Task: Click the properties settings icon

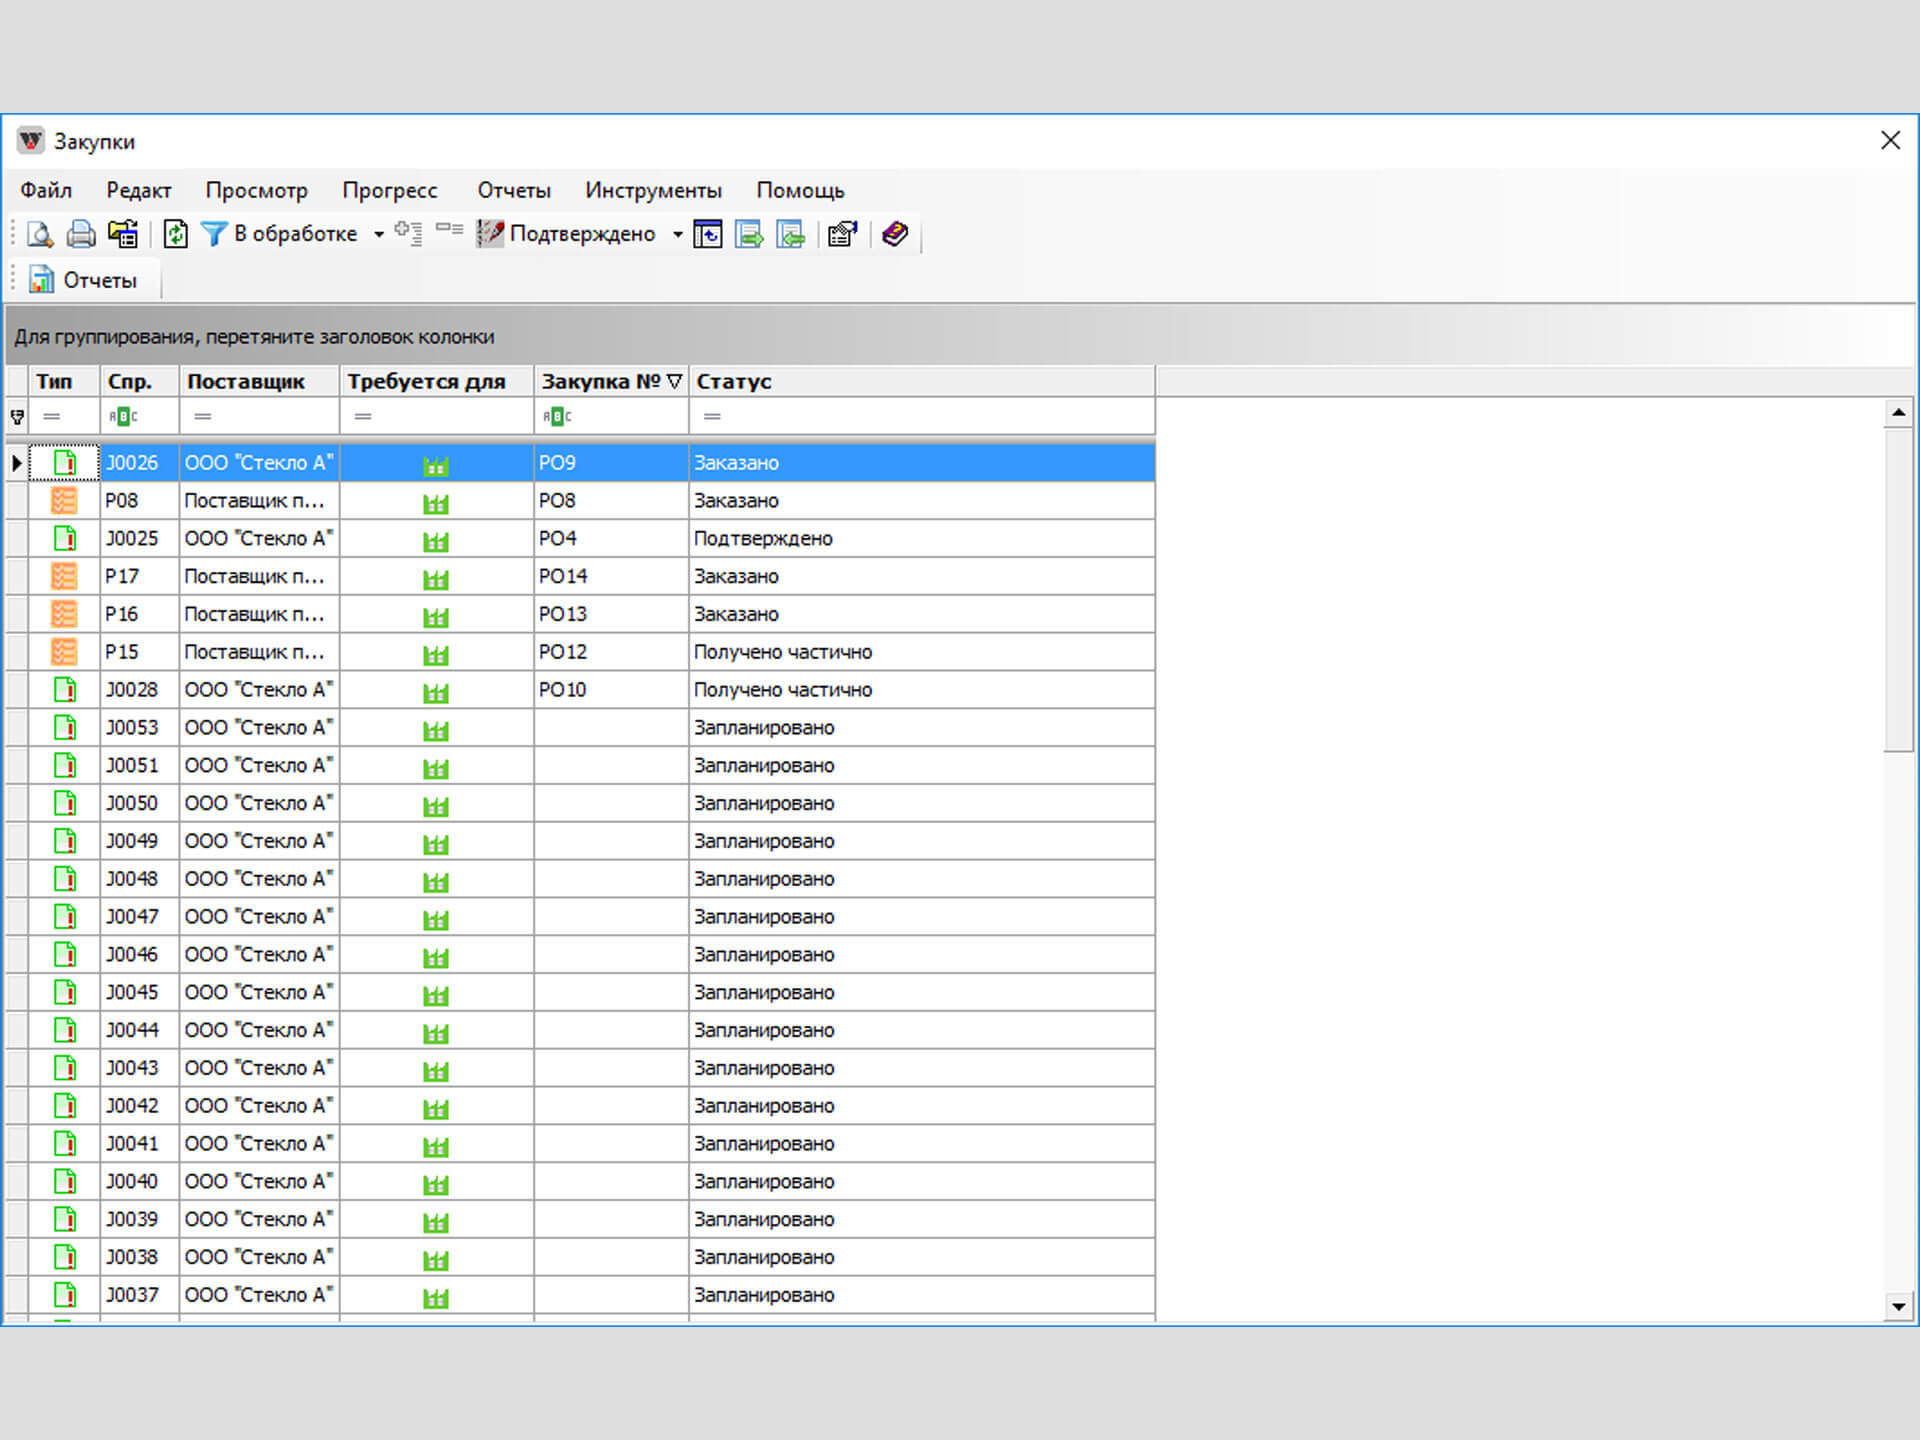Action: (x=842, y=234)
